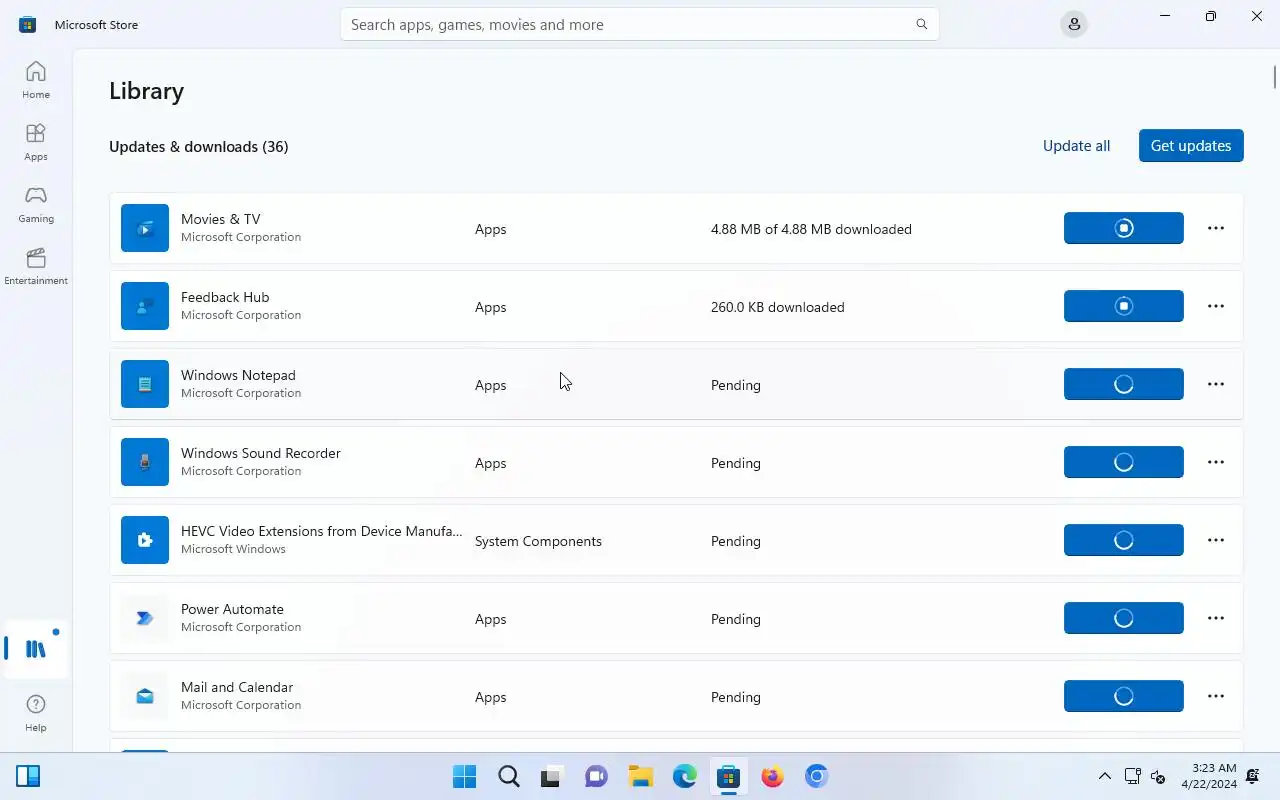Select the Windows Sound Recorder title text
Image resolution: width=1280 pixels, height=800 pixels.
tap(261, 453)
